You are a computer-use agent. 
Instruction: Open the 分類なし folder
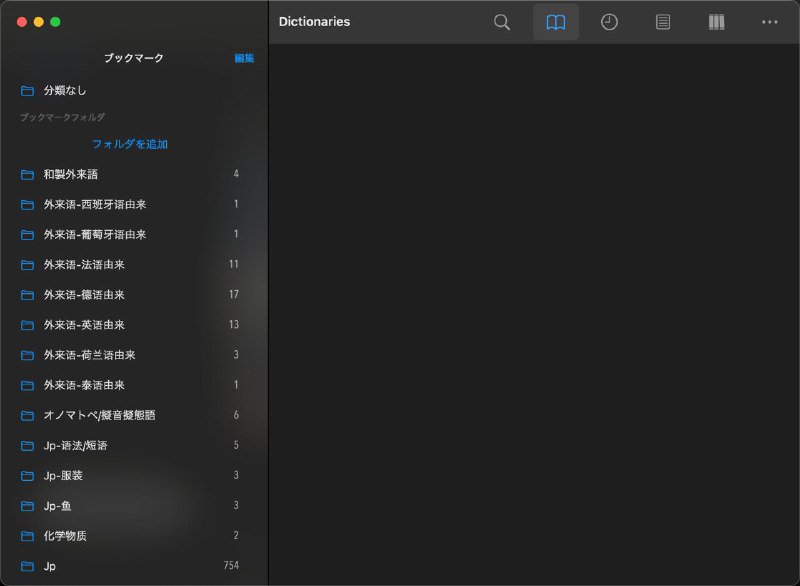pos(65,91)
